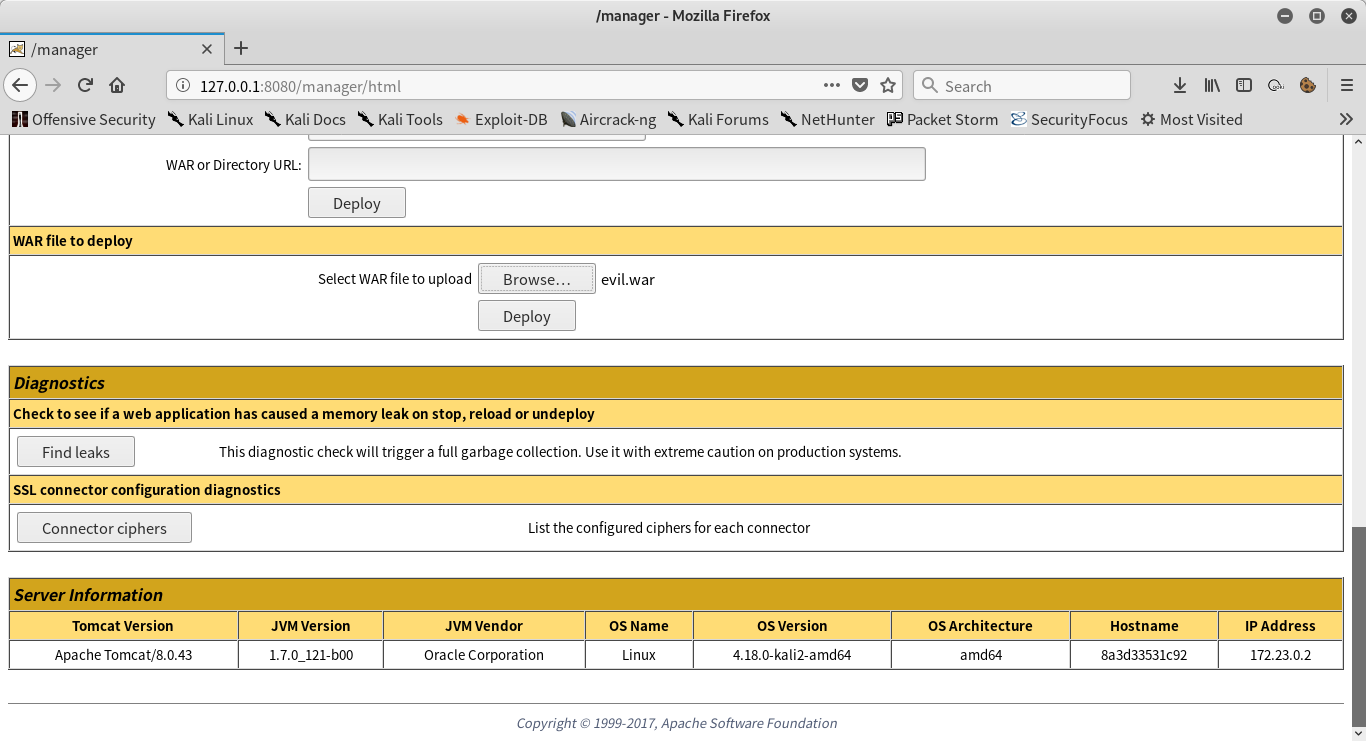Show site information for 127.0.0.1
Screen dimensions: 1366x741
coord(183,86)
